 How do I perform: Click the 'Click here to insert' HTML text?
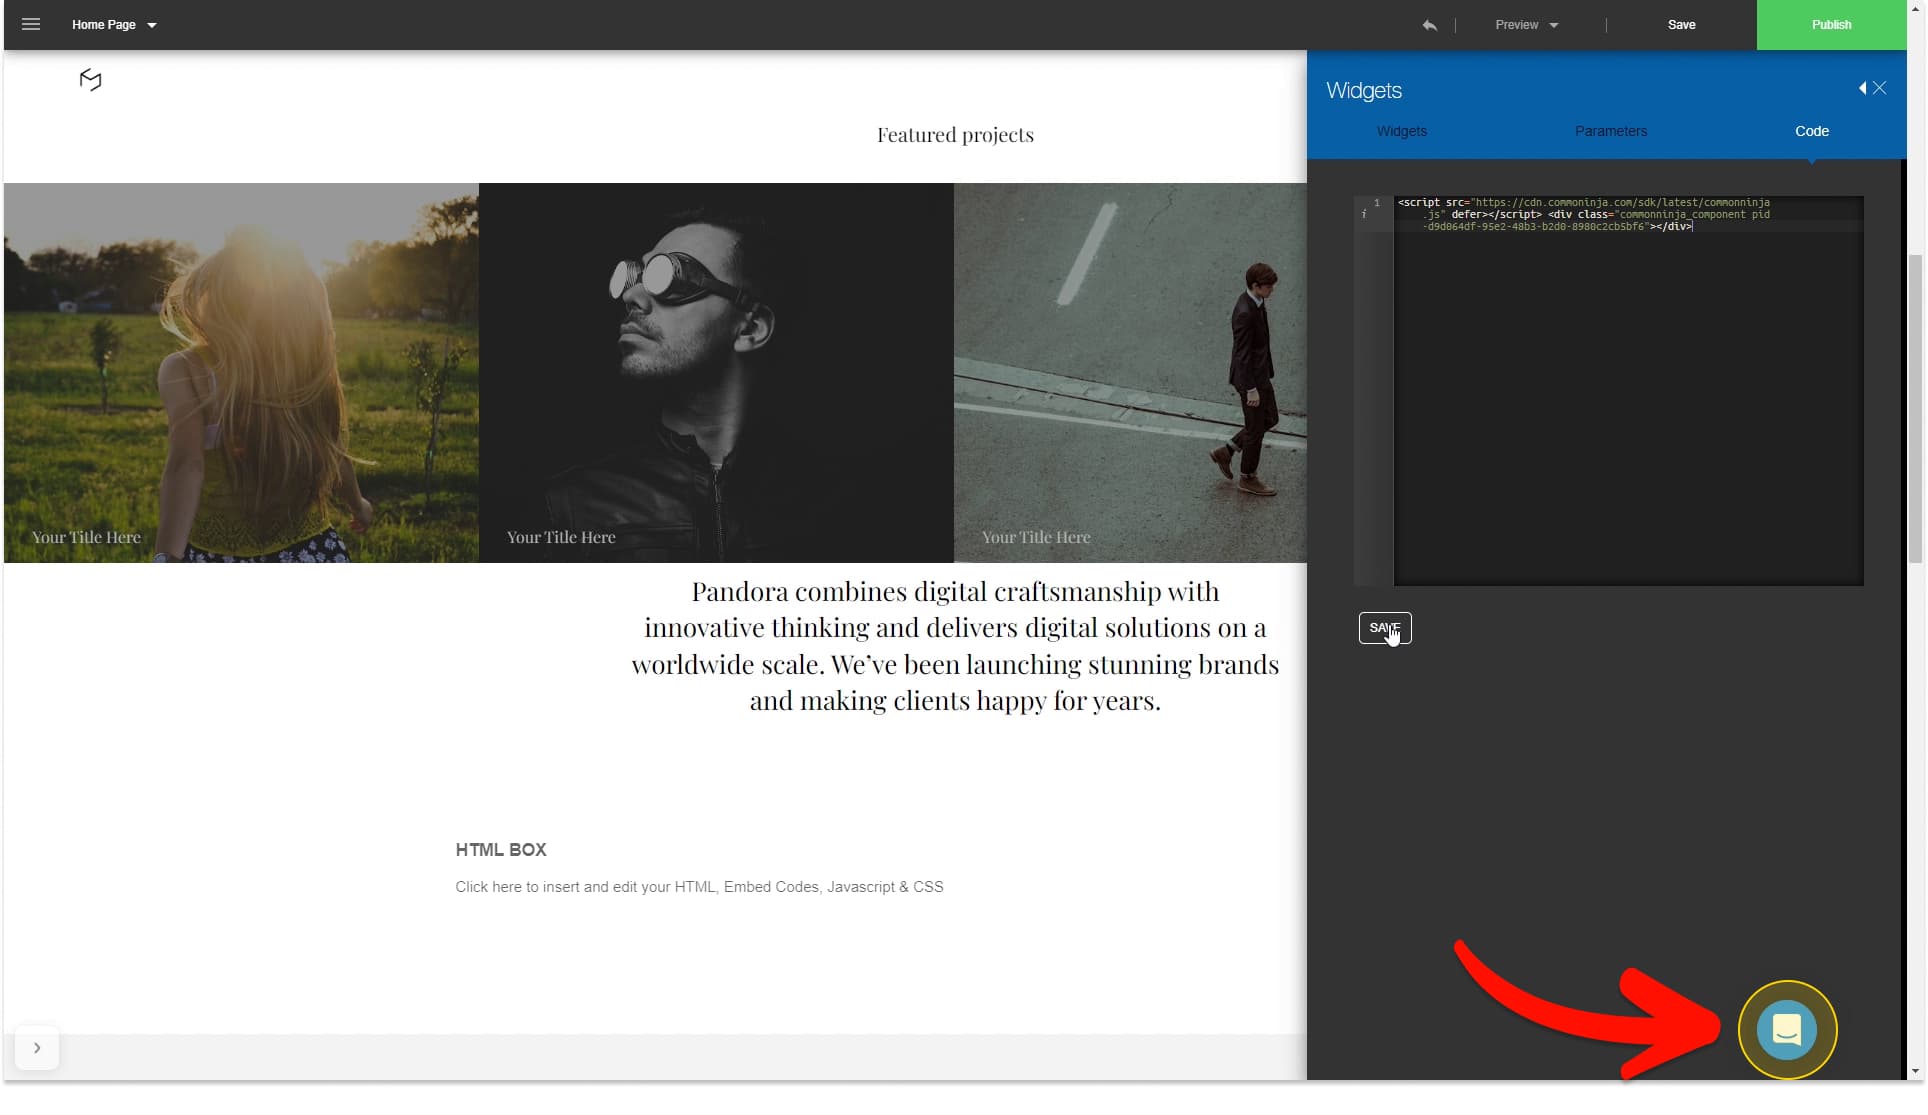point(699,887)
